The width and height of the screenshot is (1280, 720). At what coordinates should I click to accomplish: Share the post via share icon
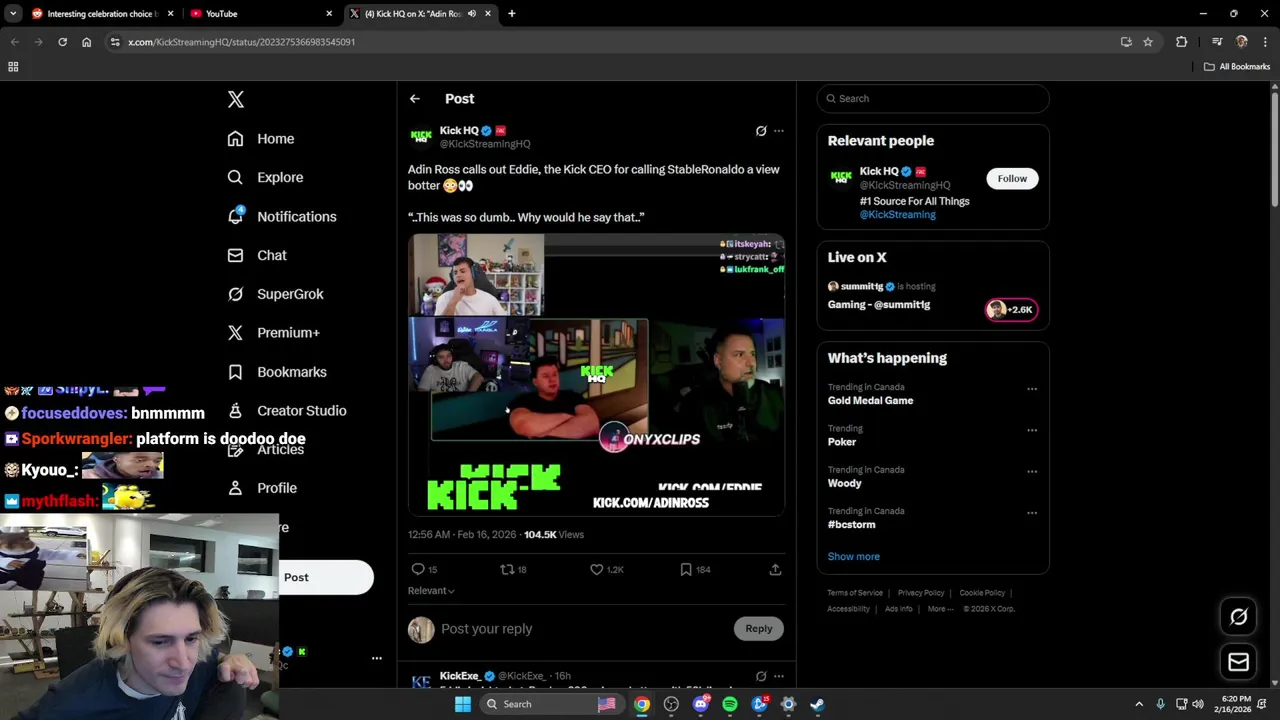pyautogui.click(x=775, y=569)
